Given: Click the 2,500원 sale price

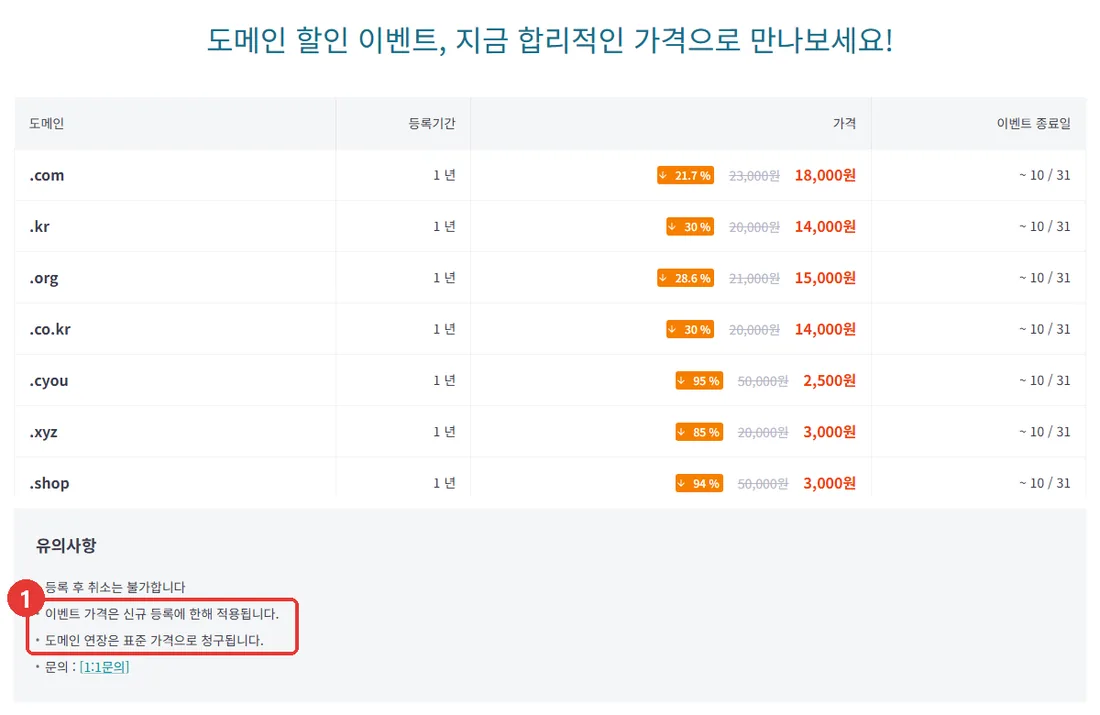Looking at the screenshot, I should [x=829, y=380].
